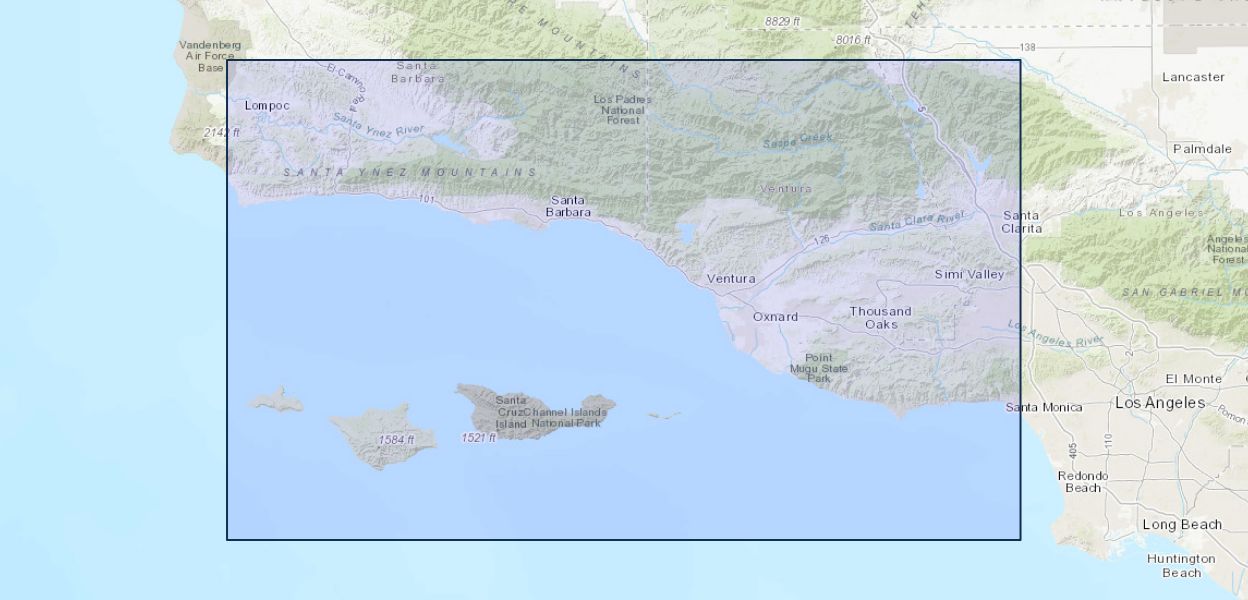Select the Thousand Oaks label
The height and width of the screenshot is (600, 1248).
tap(881, 317)
